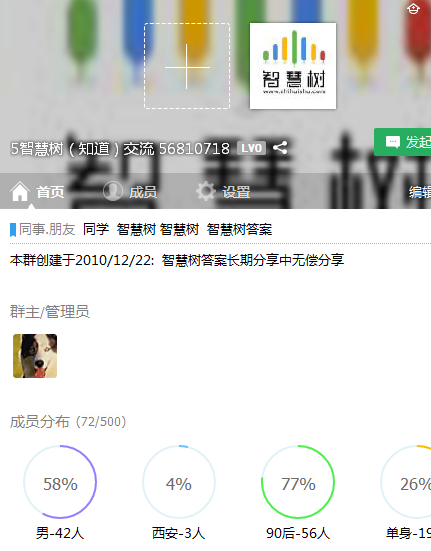Click the 智慧树 group logo thumbnail
The width and height of the screenshot is (431, 551).
click(x=293, y=66)
